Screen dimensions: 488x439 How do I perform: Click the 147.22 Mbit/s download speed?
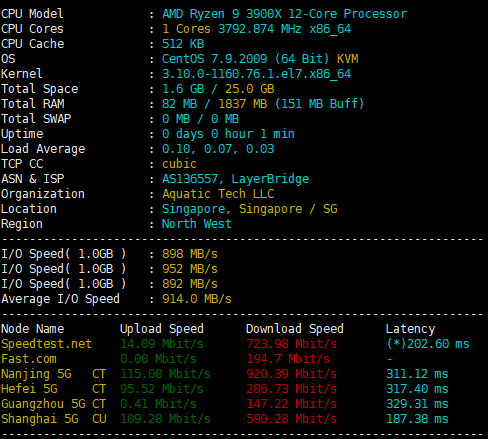291,404
